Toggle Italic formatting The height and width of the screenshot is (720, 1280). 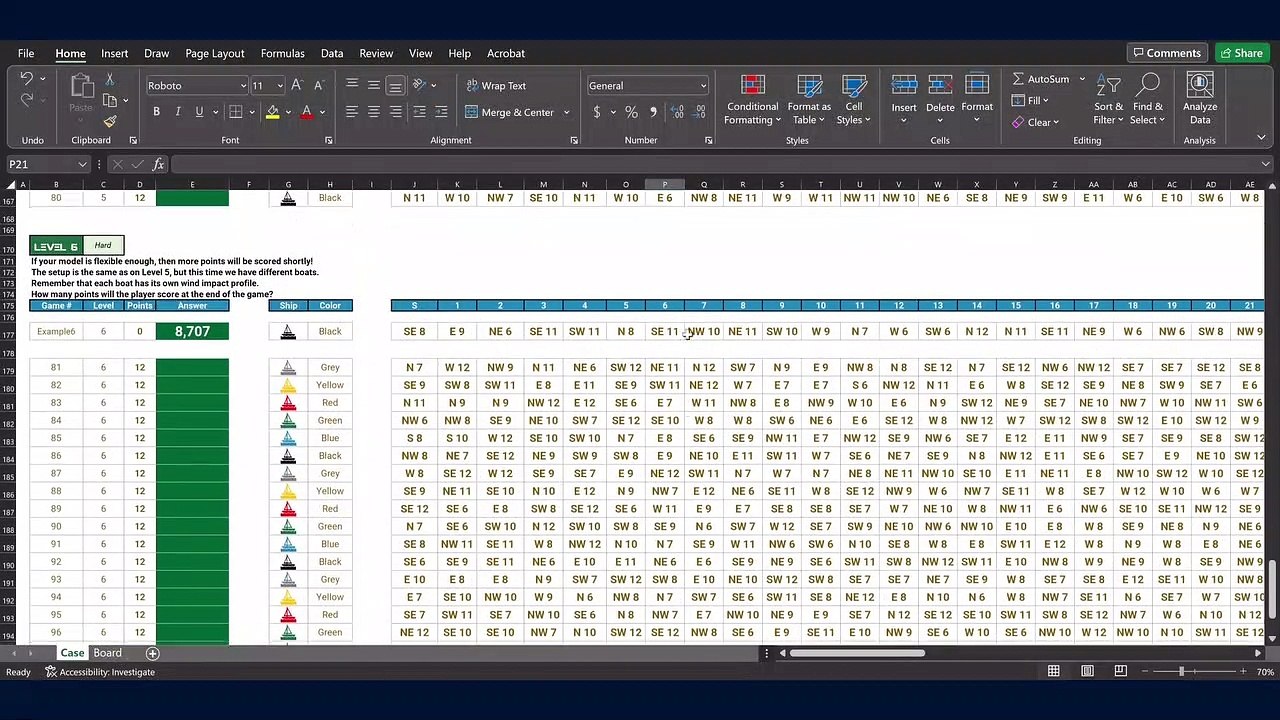coord(178,112)
